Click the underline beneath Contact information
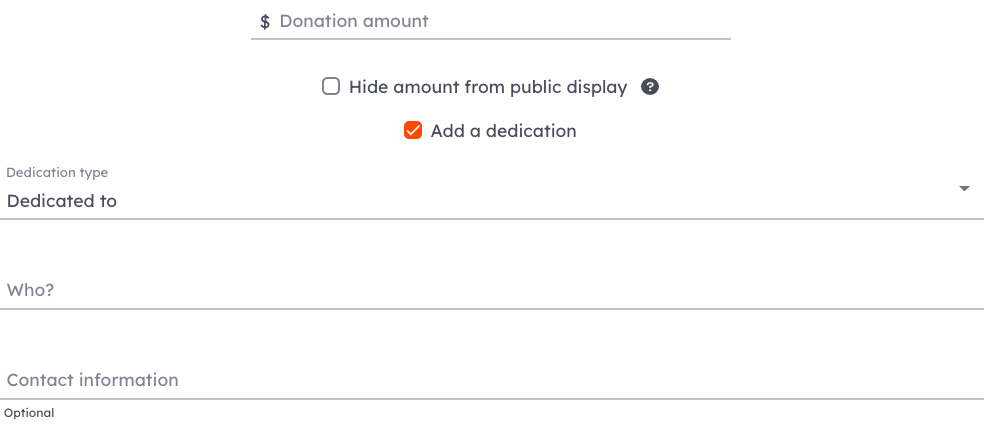 pyautogui.click(x=492, y=399)
